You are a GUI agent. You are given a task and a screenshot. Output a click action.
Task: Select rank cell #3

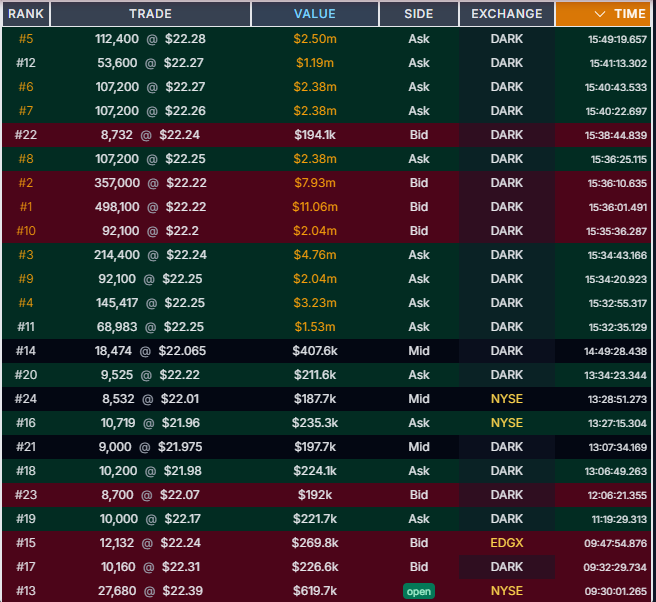[26, 255]
